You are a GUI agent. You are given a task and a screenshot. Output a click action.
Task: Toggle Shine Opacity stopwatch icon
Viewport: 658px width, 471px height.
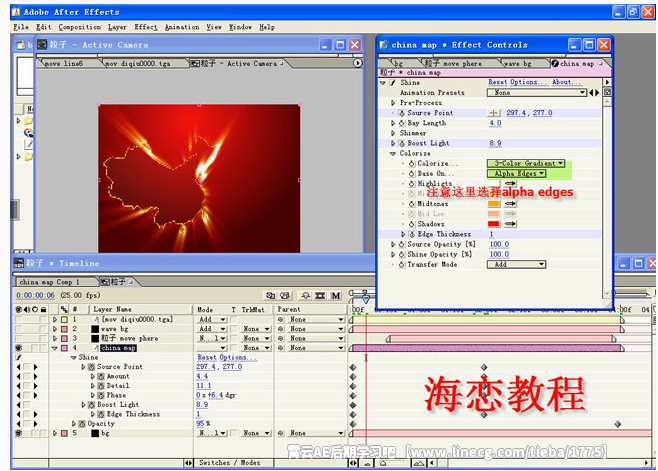pos(402,254)
